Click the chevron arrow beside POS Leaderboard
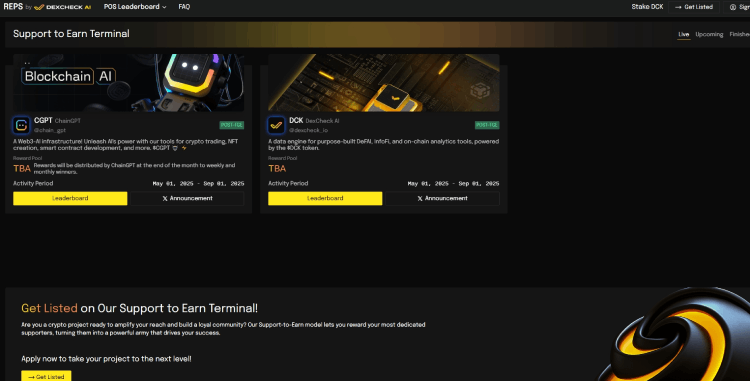The height and width of the screenshot is (381, 750). (164, 7)
